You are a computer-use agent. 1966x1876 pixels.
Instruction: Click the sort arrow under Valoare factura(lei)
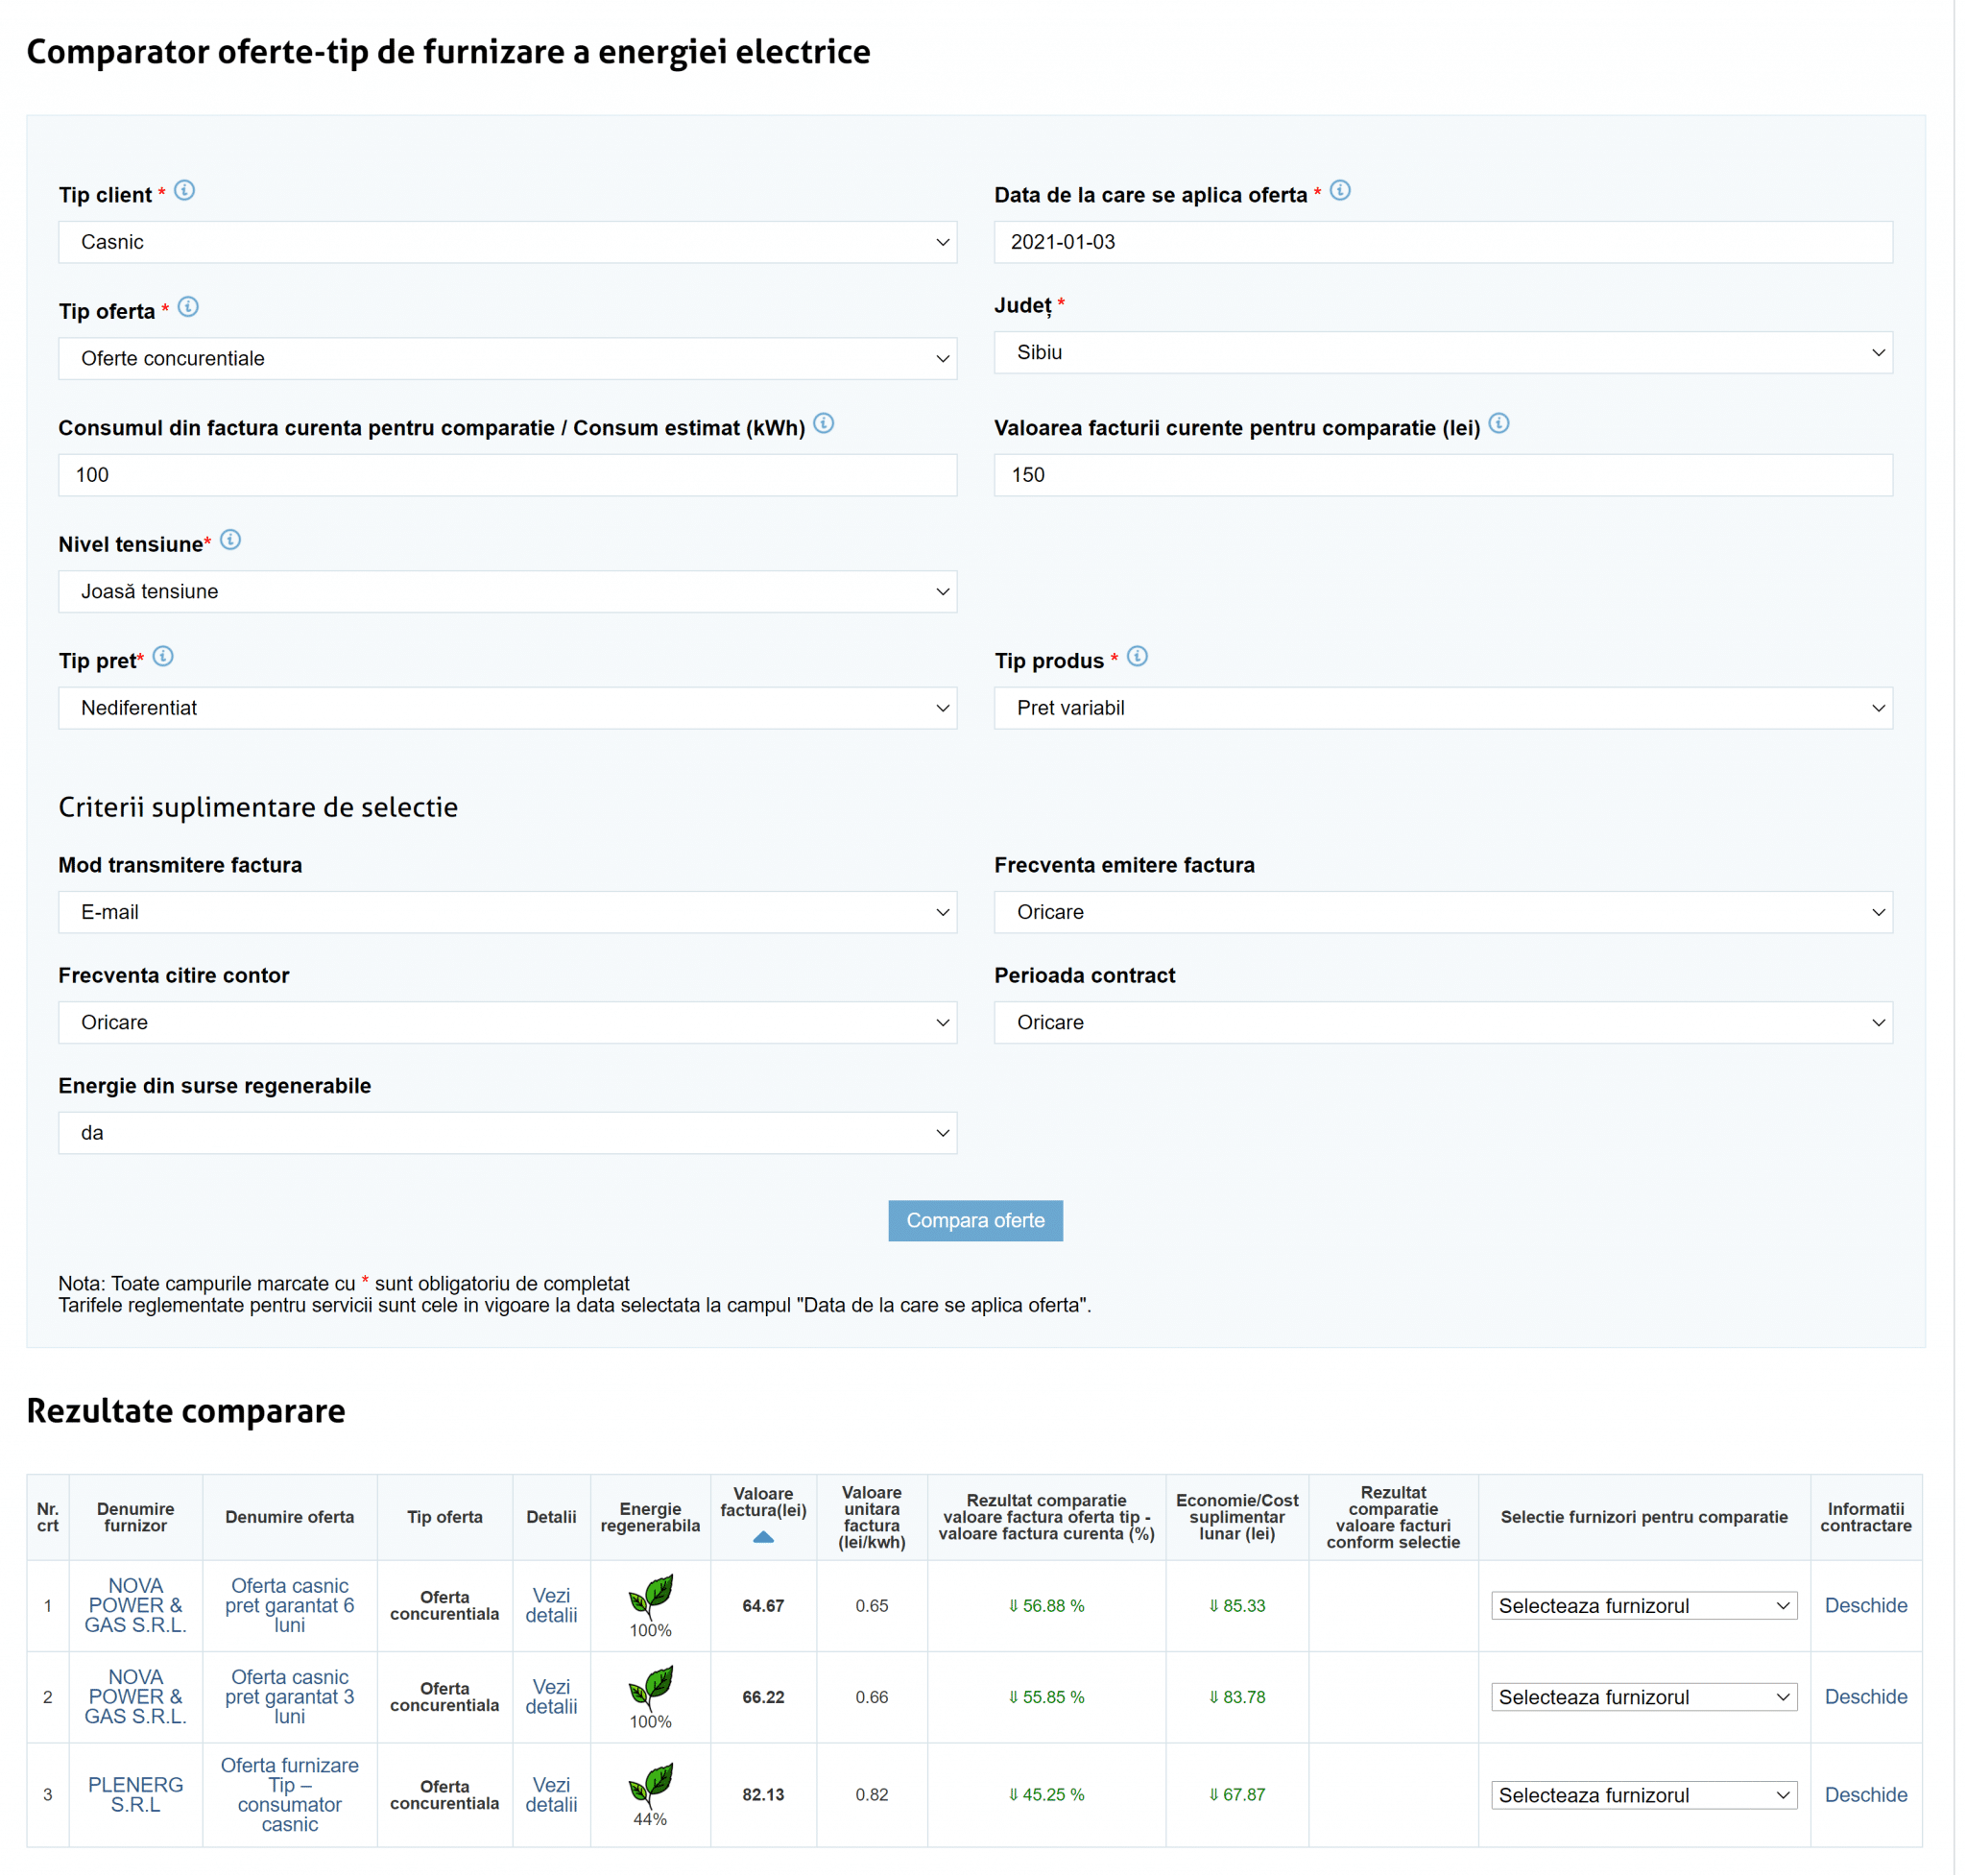[763, 1537]
